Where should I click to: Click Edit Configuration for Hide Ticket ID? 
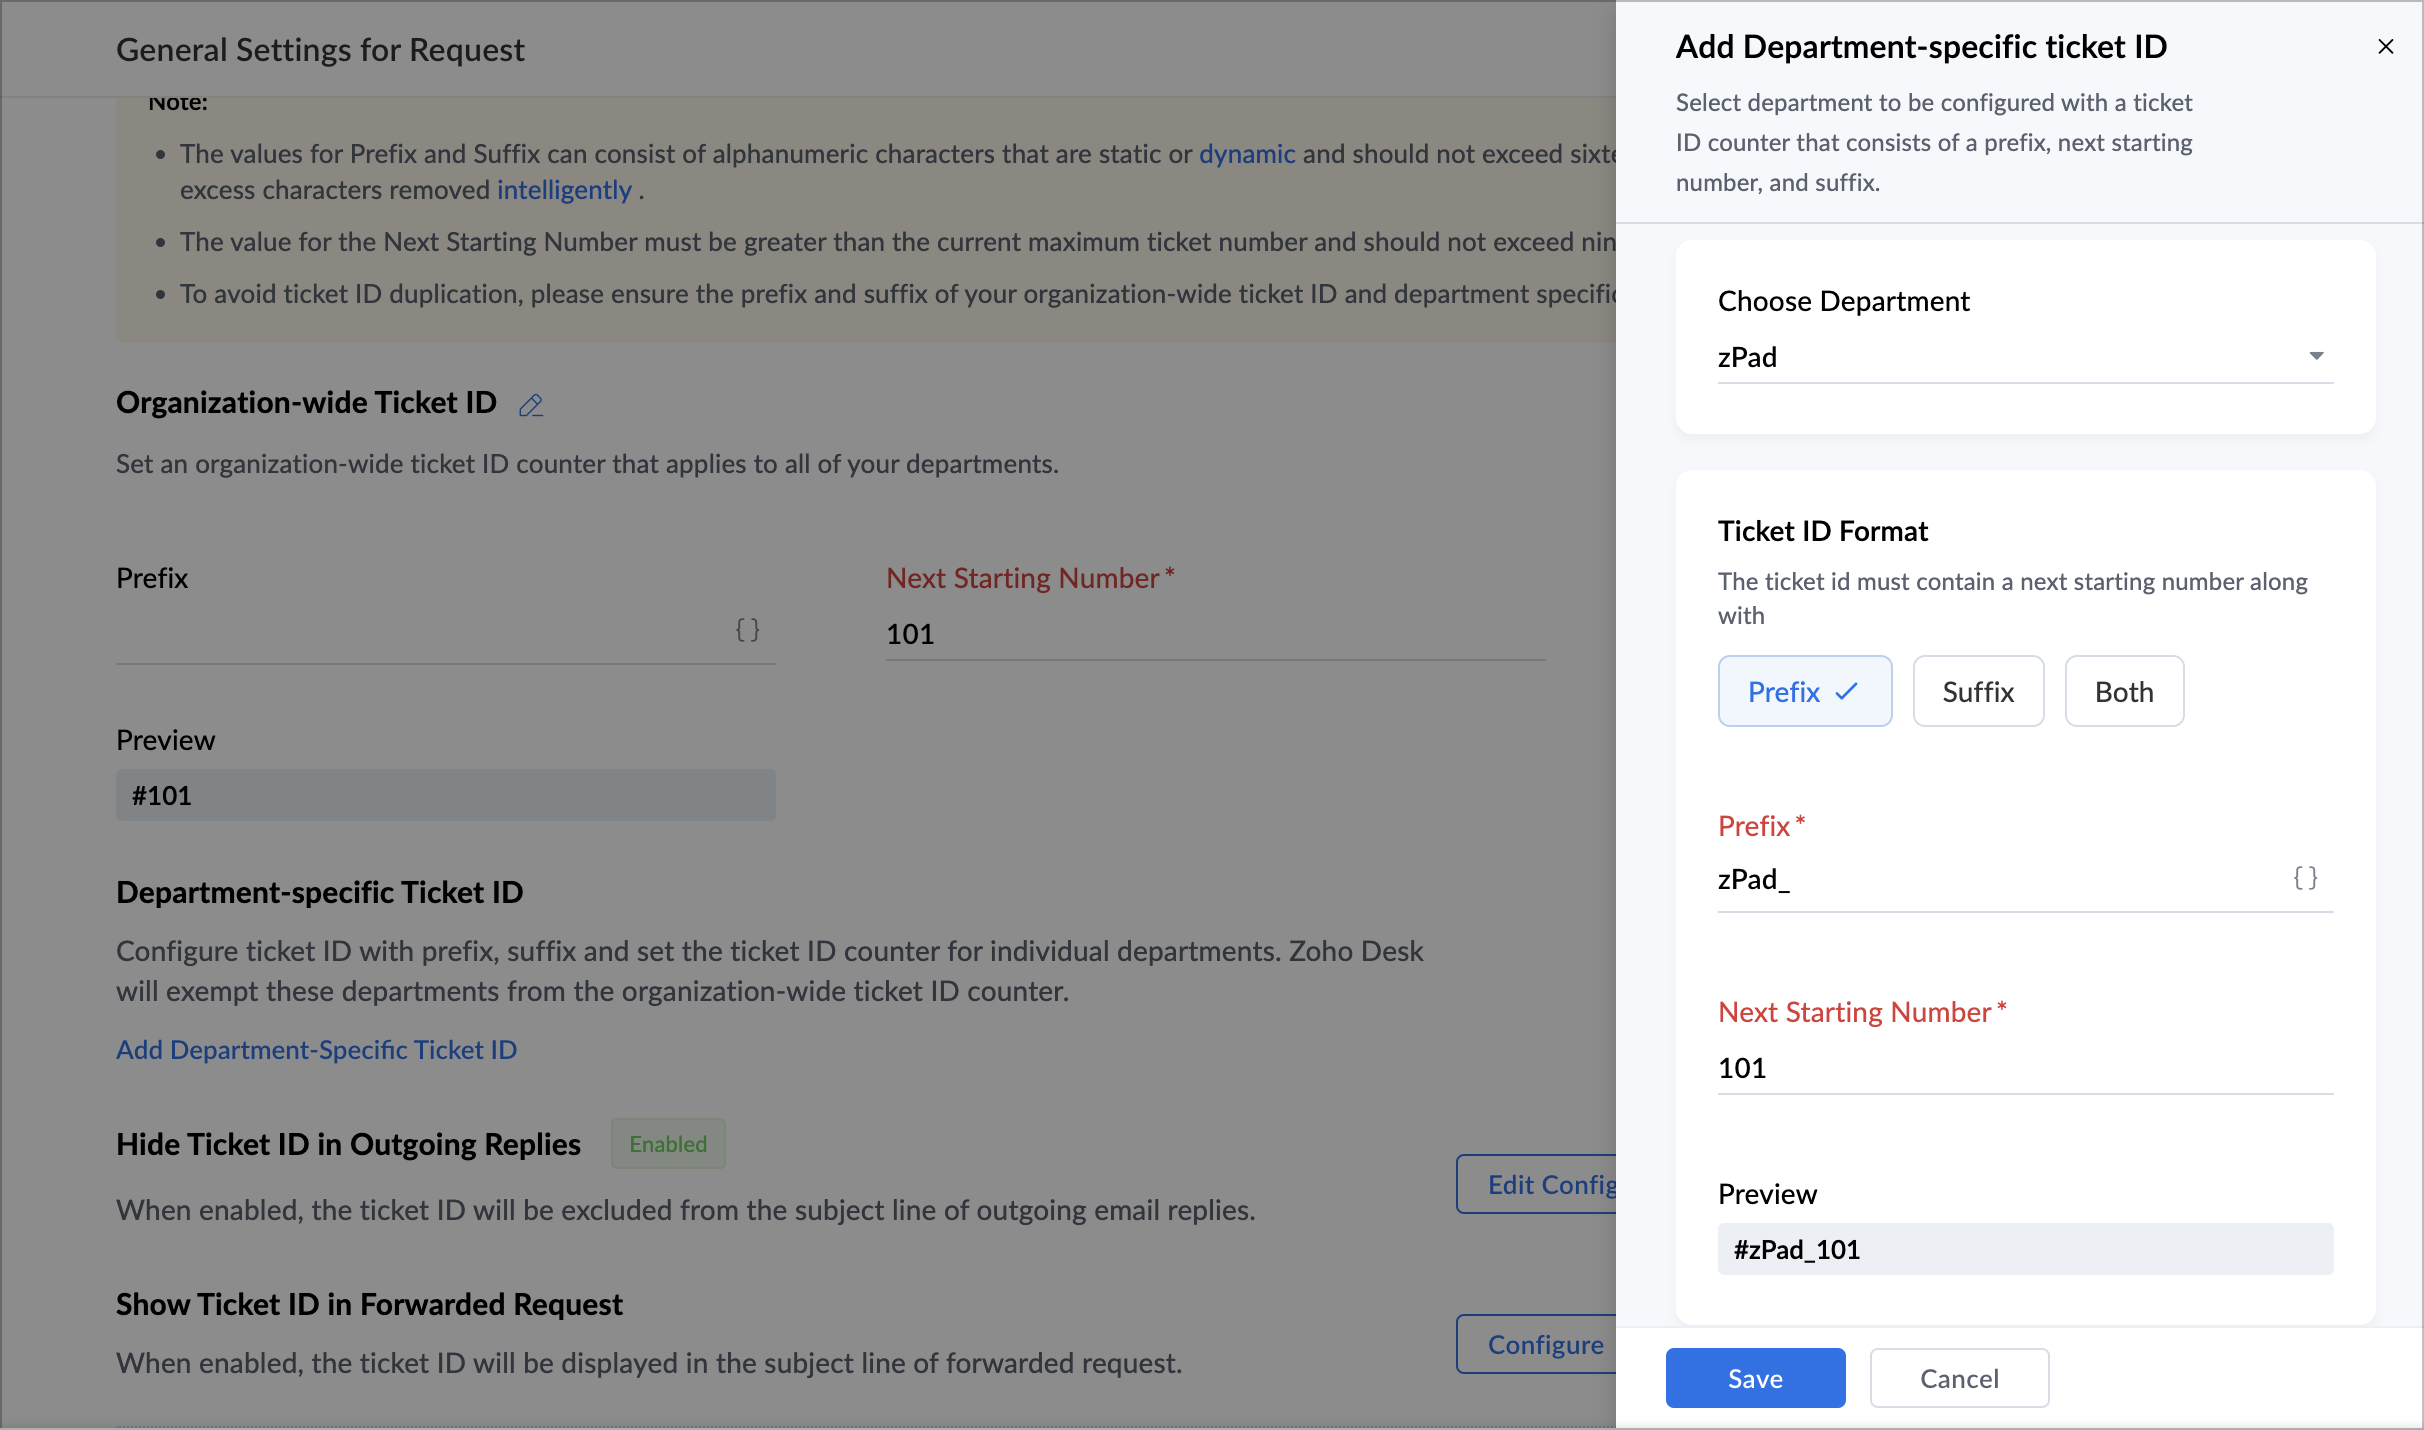click(x=1538, y=1185)
